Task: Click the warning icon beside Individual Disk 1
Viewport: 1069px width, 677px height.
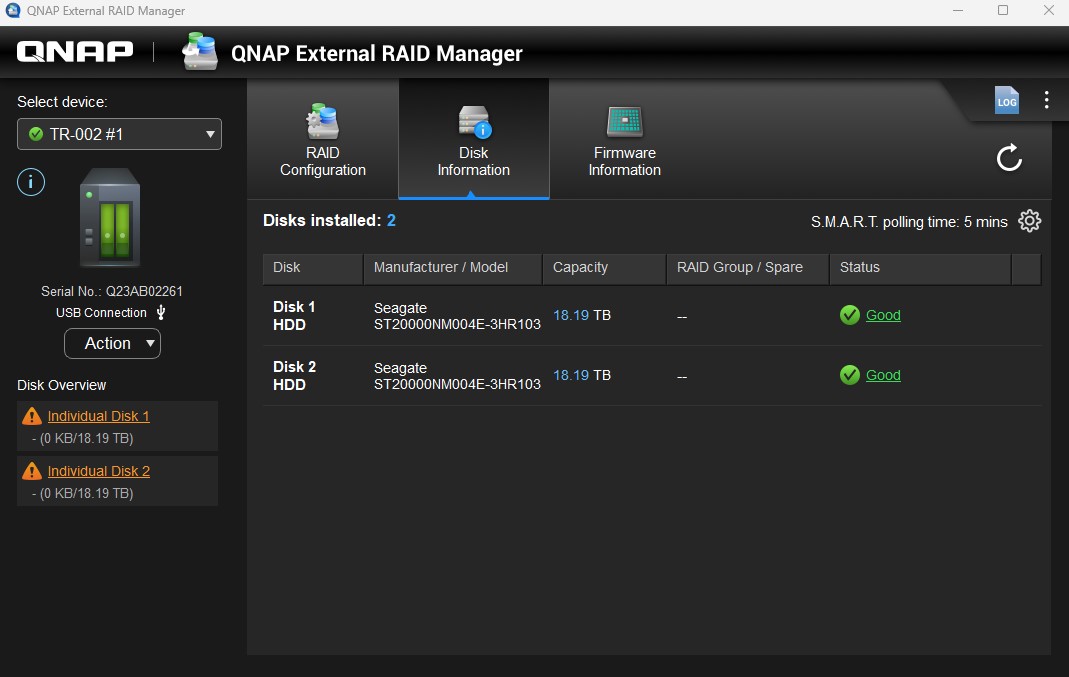Action: (32, 416)
